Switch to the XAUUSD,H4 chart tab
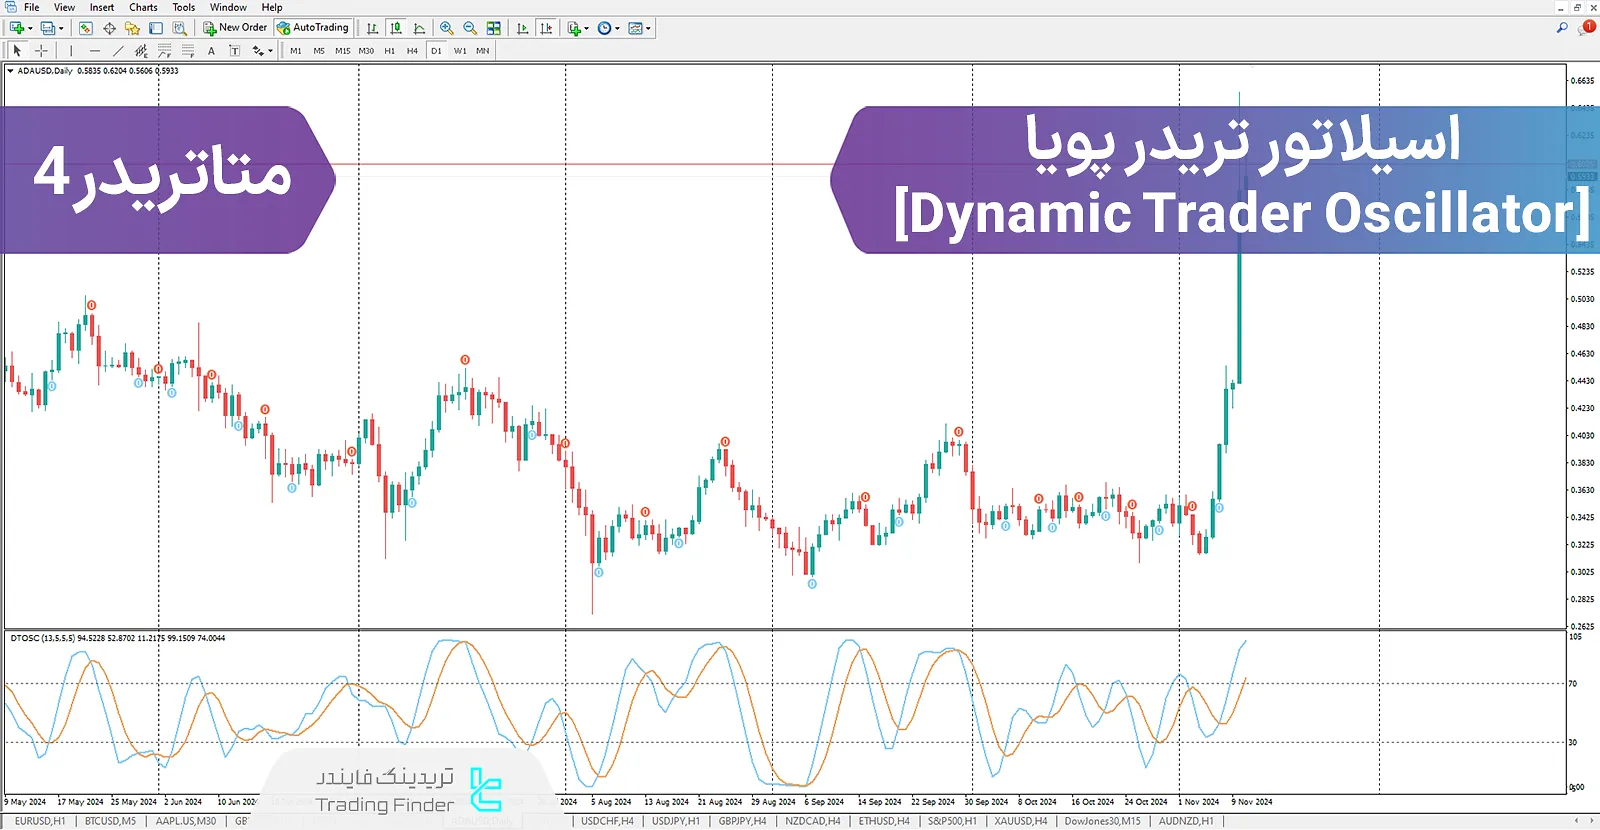This screenshot has height=830, width=1600. click(x=1020, y=821)
